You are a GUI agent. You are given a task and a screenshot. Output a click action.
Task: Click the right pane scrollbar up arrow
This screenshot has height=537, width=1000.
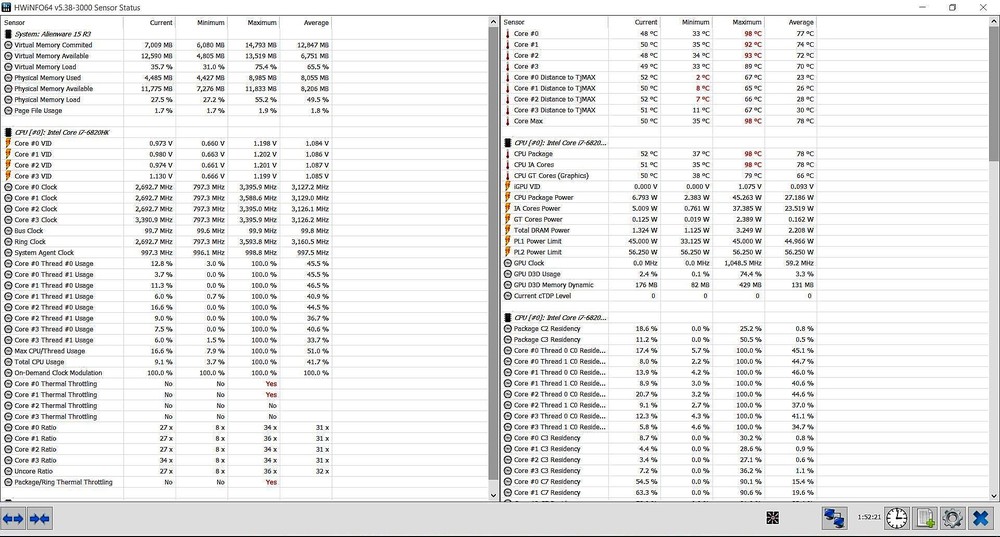coord(992,22)
